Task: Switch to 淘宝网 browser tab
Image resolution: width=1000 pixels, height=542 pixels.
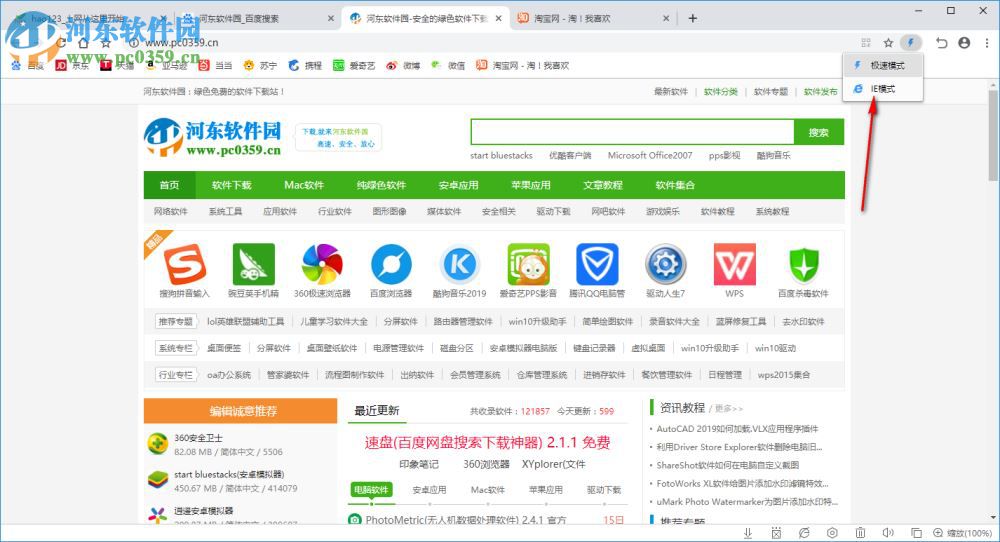Action: click(x=590, y=18)
